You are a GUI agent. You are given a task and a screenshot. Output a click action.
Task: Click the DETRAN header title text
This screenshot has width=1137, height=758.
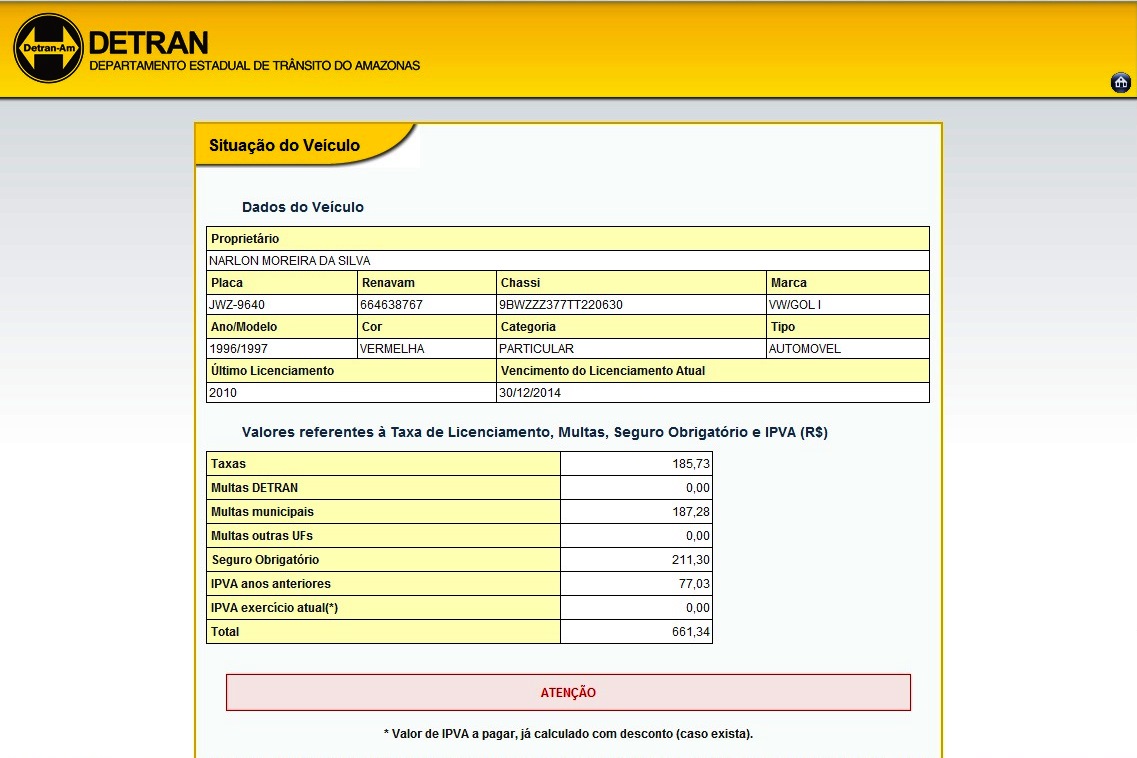coord(148,43)
